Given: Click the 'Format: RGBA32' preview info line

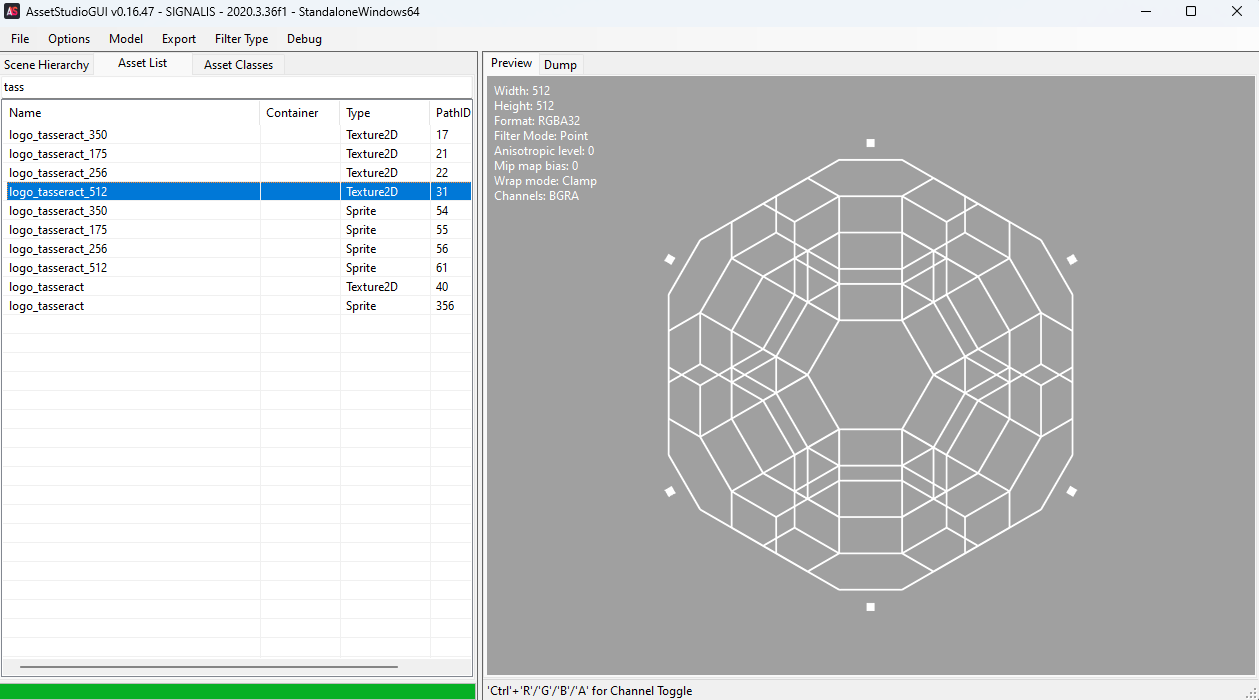Looking at the screenshot, I should pyautogui.click(x=537, y=121).
